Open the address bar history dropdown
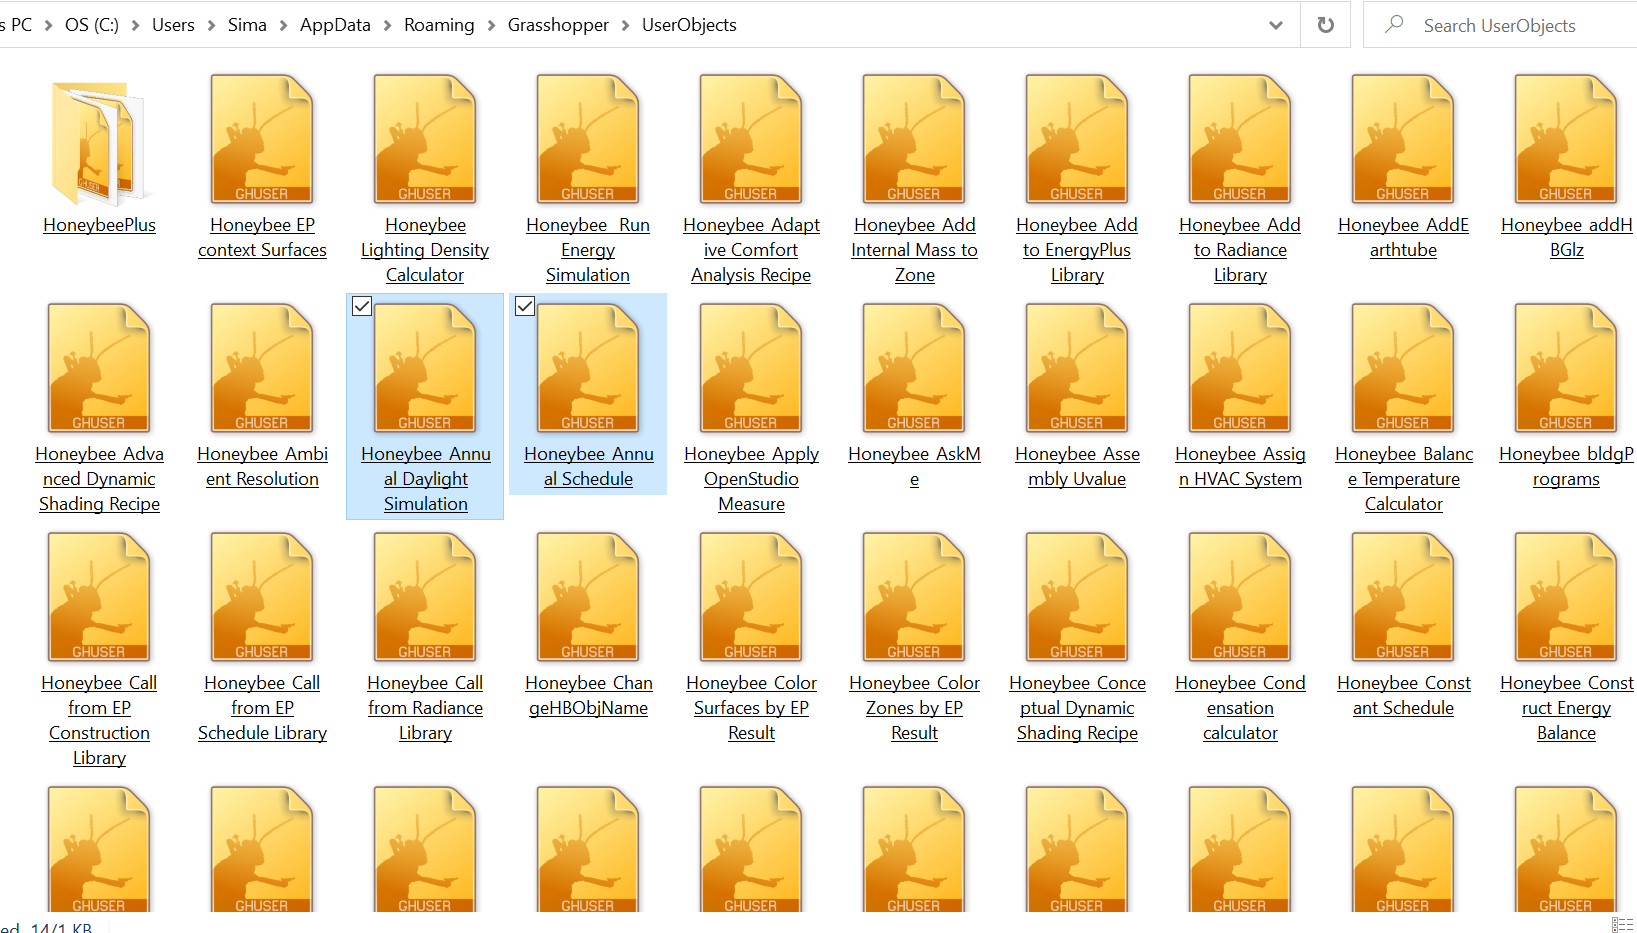 pyautogui.click(x=1275, y=25)
